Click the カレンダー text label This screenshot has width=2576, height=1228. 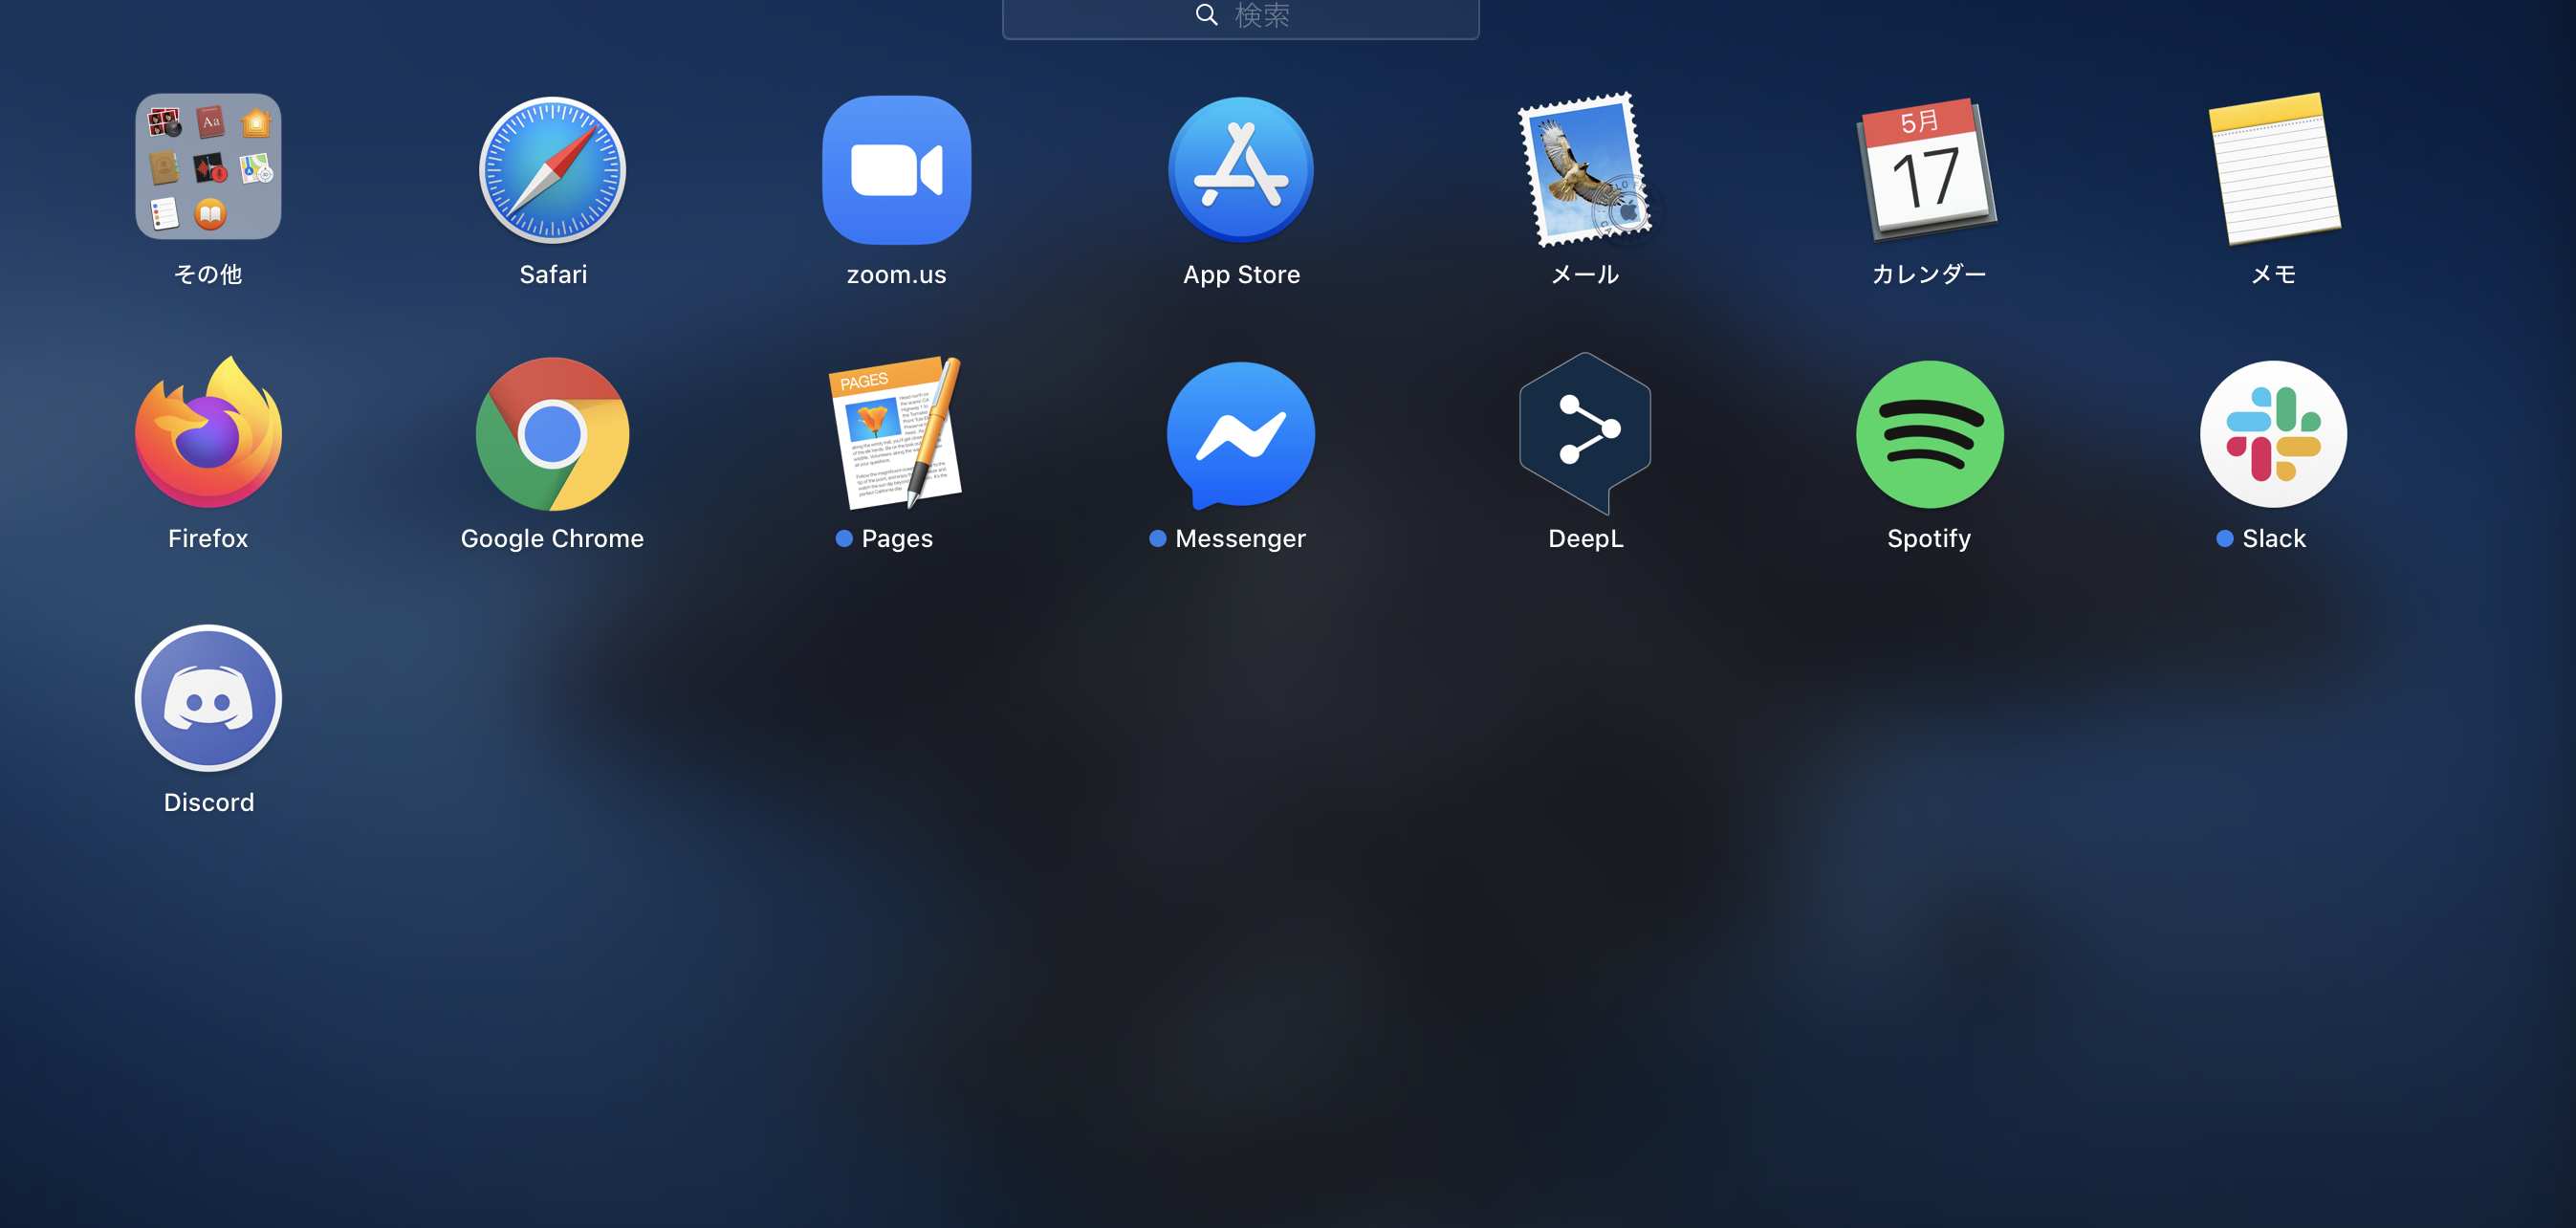point(1928,275)
